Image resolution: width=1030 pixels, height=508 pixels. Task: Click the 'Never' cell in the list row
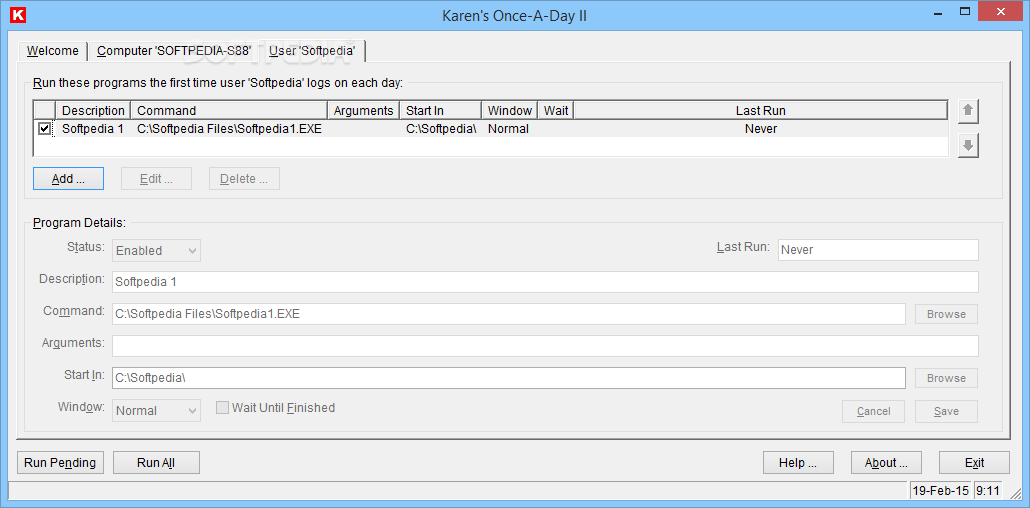pyautogui.click(x=761, y=129)
